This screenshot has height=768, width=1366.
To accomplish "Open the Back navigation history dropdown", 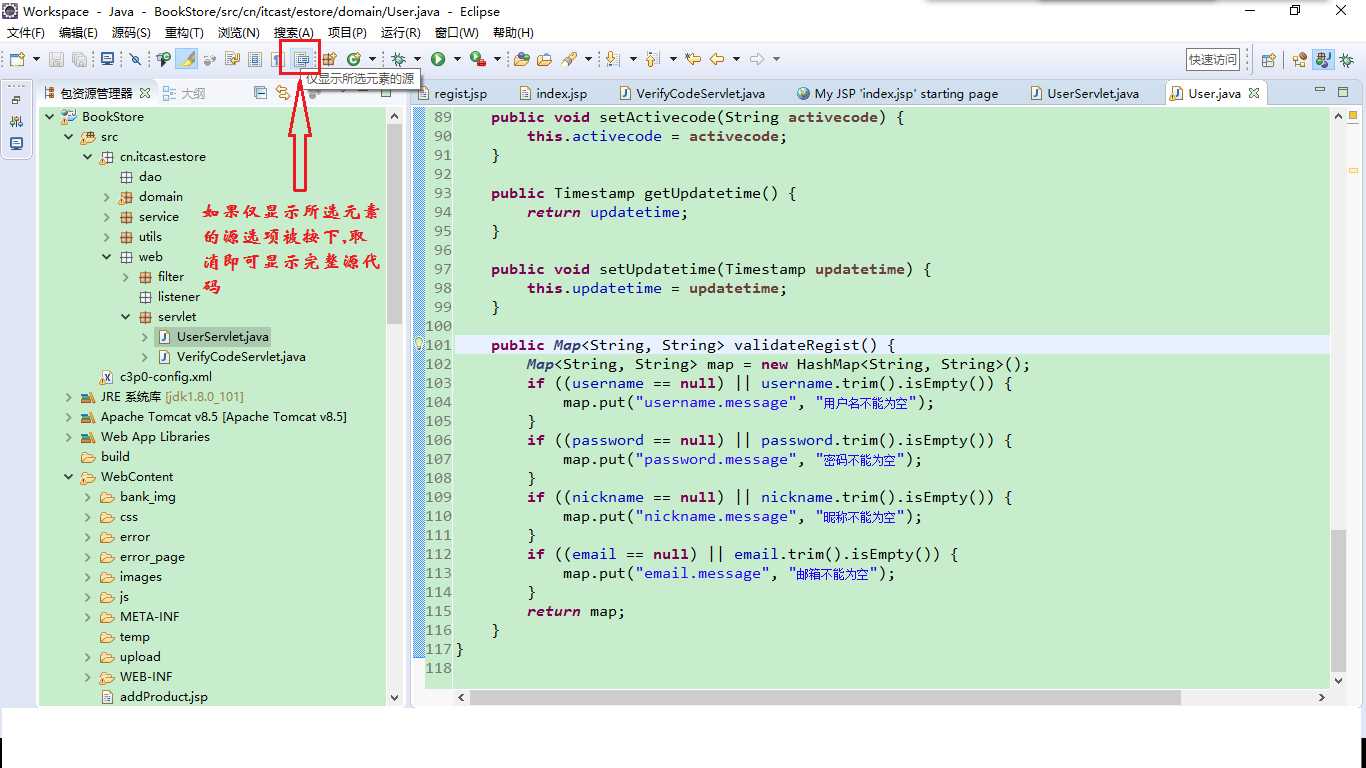I will pyautogui.click(x=736, y=59).
